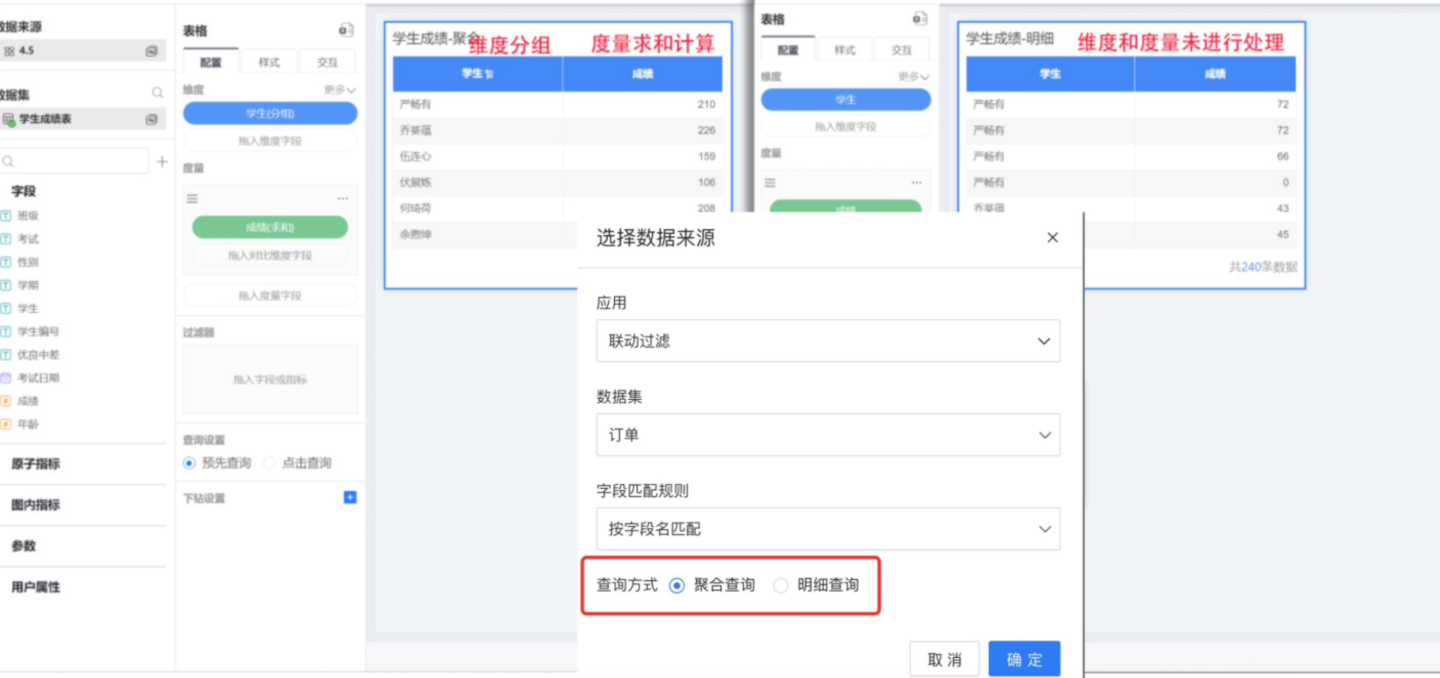Switch to the 样式 tab in left panel
The height and width of the screenshot is (678, 1440).
[269, 62]
